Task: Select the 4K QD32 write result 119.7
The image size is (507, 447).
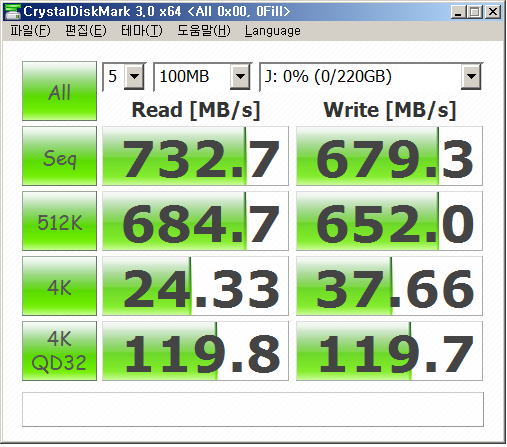Action: 389,351
